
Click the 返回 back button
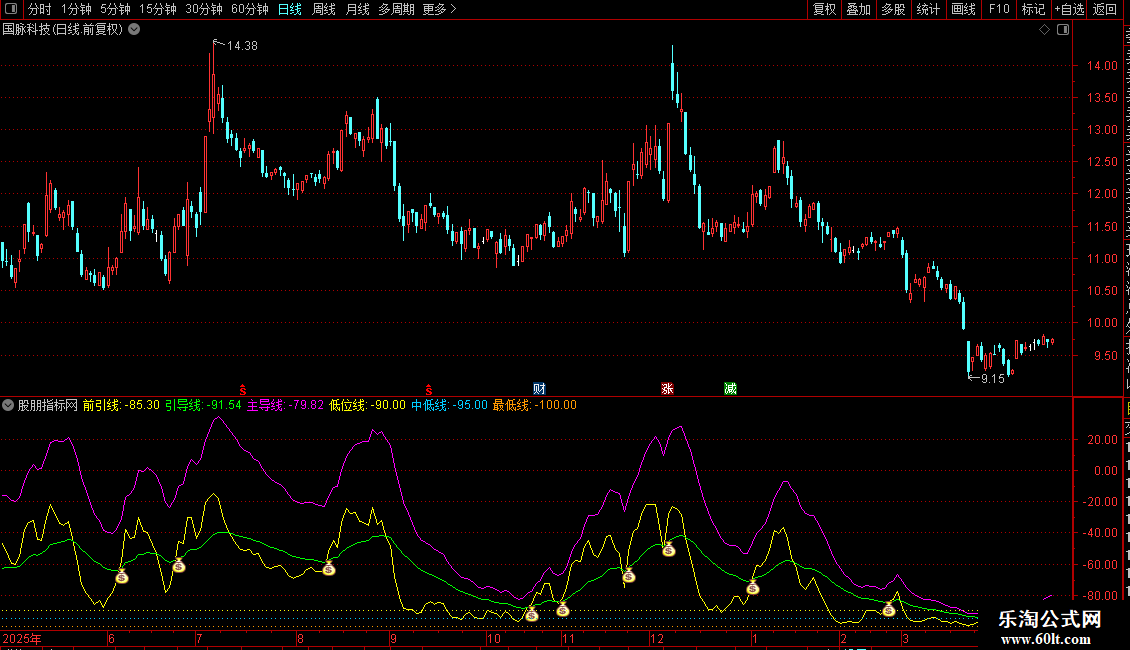click(x=1105, y=9)
